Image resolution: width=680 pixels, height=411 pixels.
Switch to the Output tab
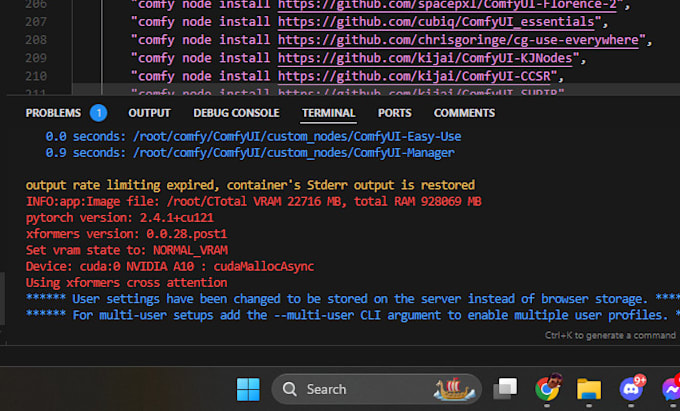click(x=149, y=113)
